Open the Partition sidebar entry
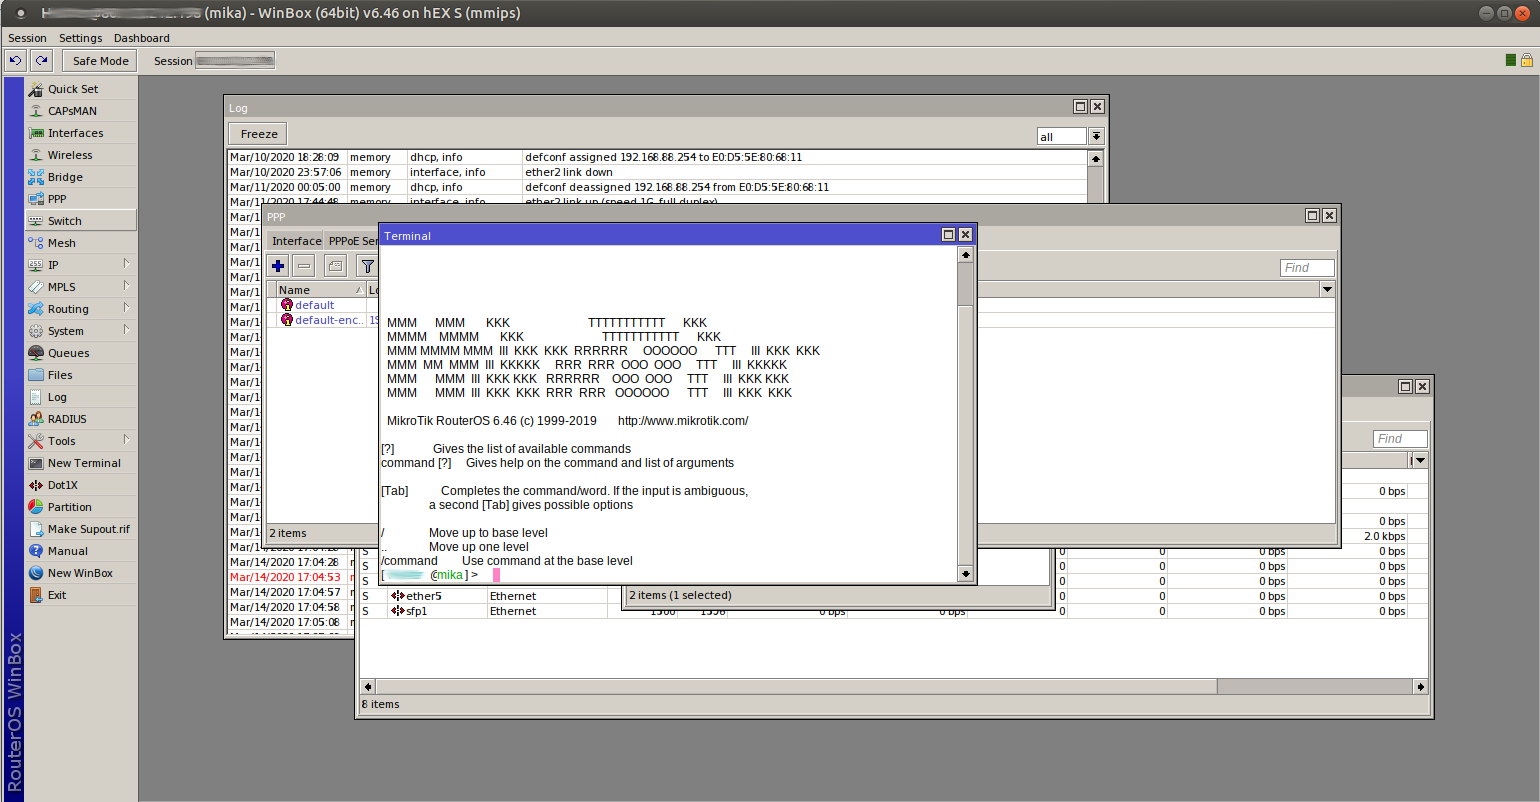This screenshot has height=802, width=1540. point(80,507)
